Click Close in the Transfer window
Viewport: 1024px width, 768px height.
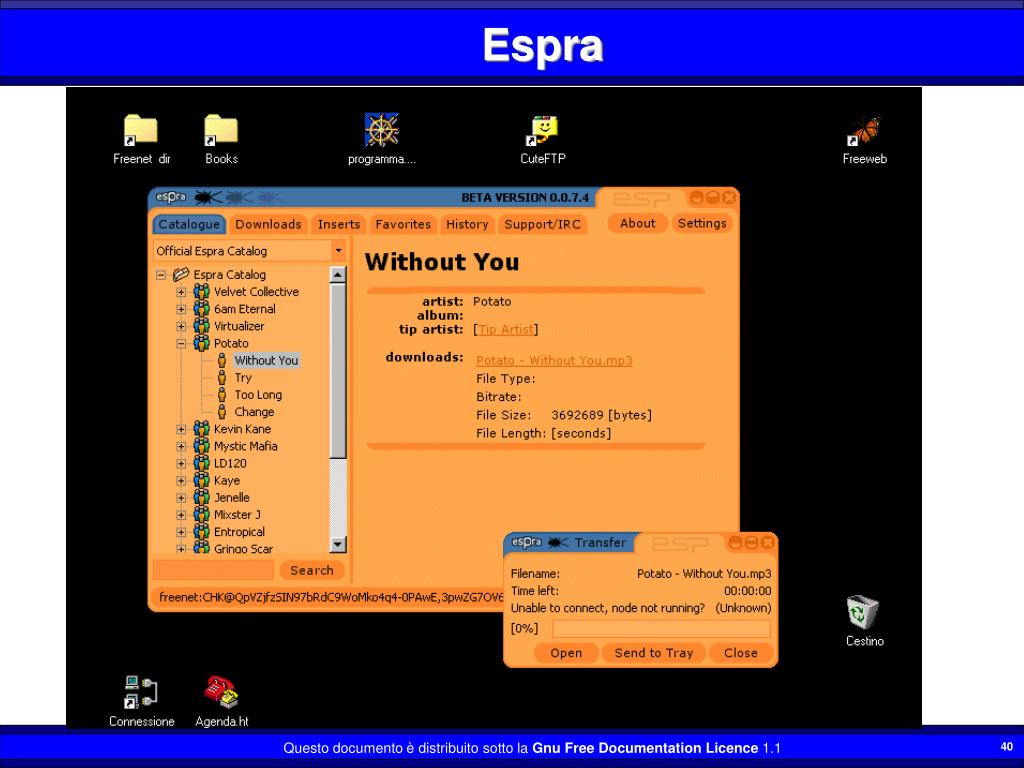pyautogui.click(x=741, y=652)
